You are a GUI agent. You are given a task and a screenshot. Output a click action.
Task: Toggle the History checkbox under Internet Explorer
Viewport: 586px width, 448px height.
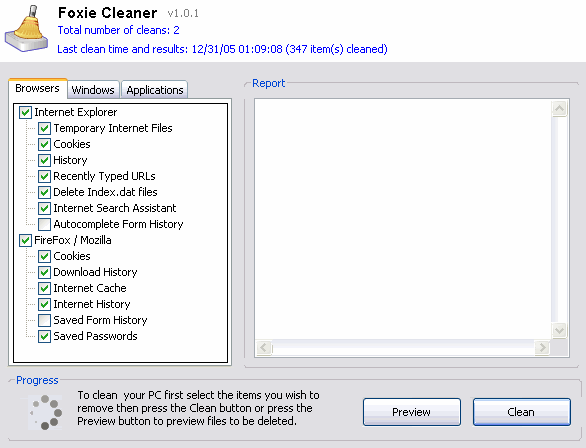[x=44, y=160]
